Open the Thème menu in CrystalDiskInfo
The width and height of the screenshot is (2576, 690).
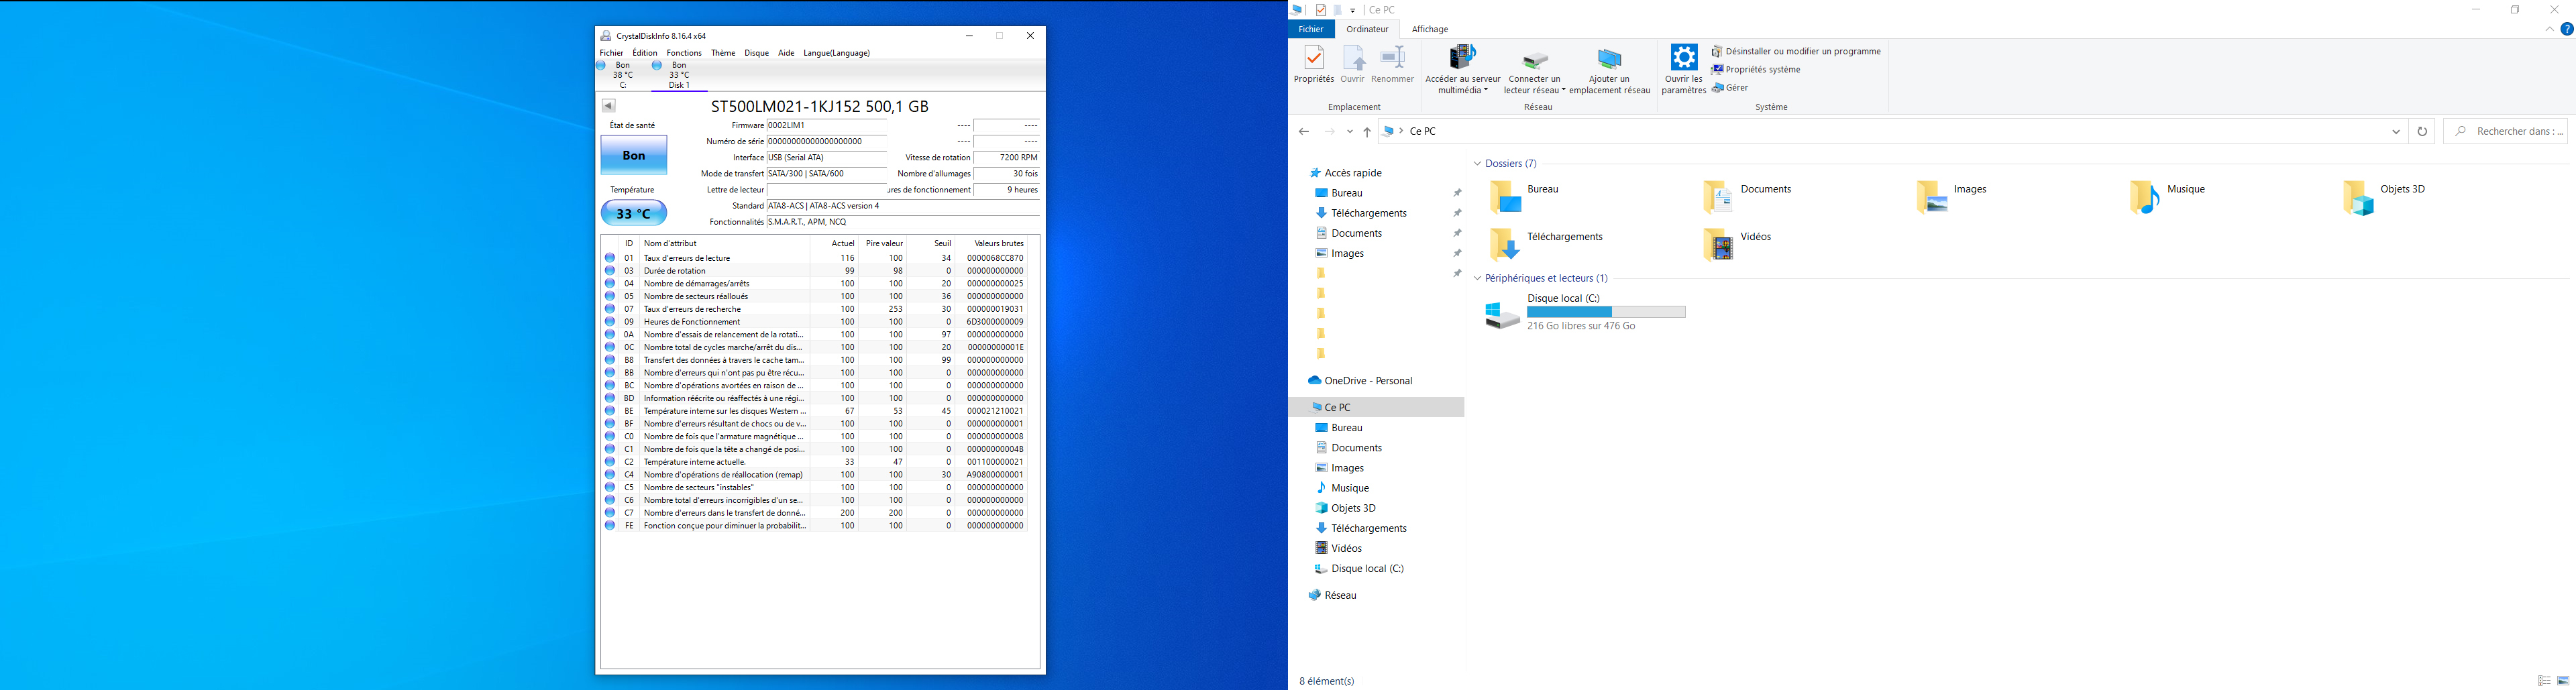point(723,53)
